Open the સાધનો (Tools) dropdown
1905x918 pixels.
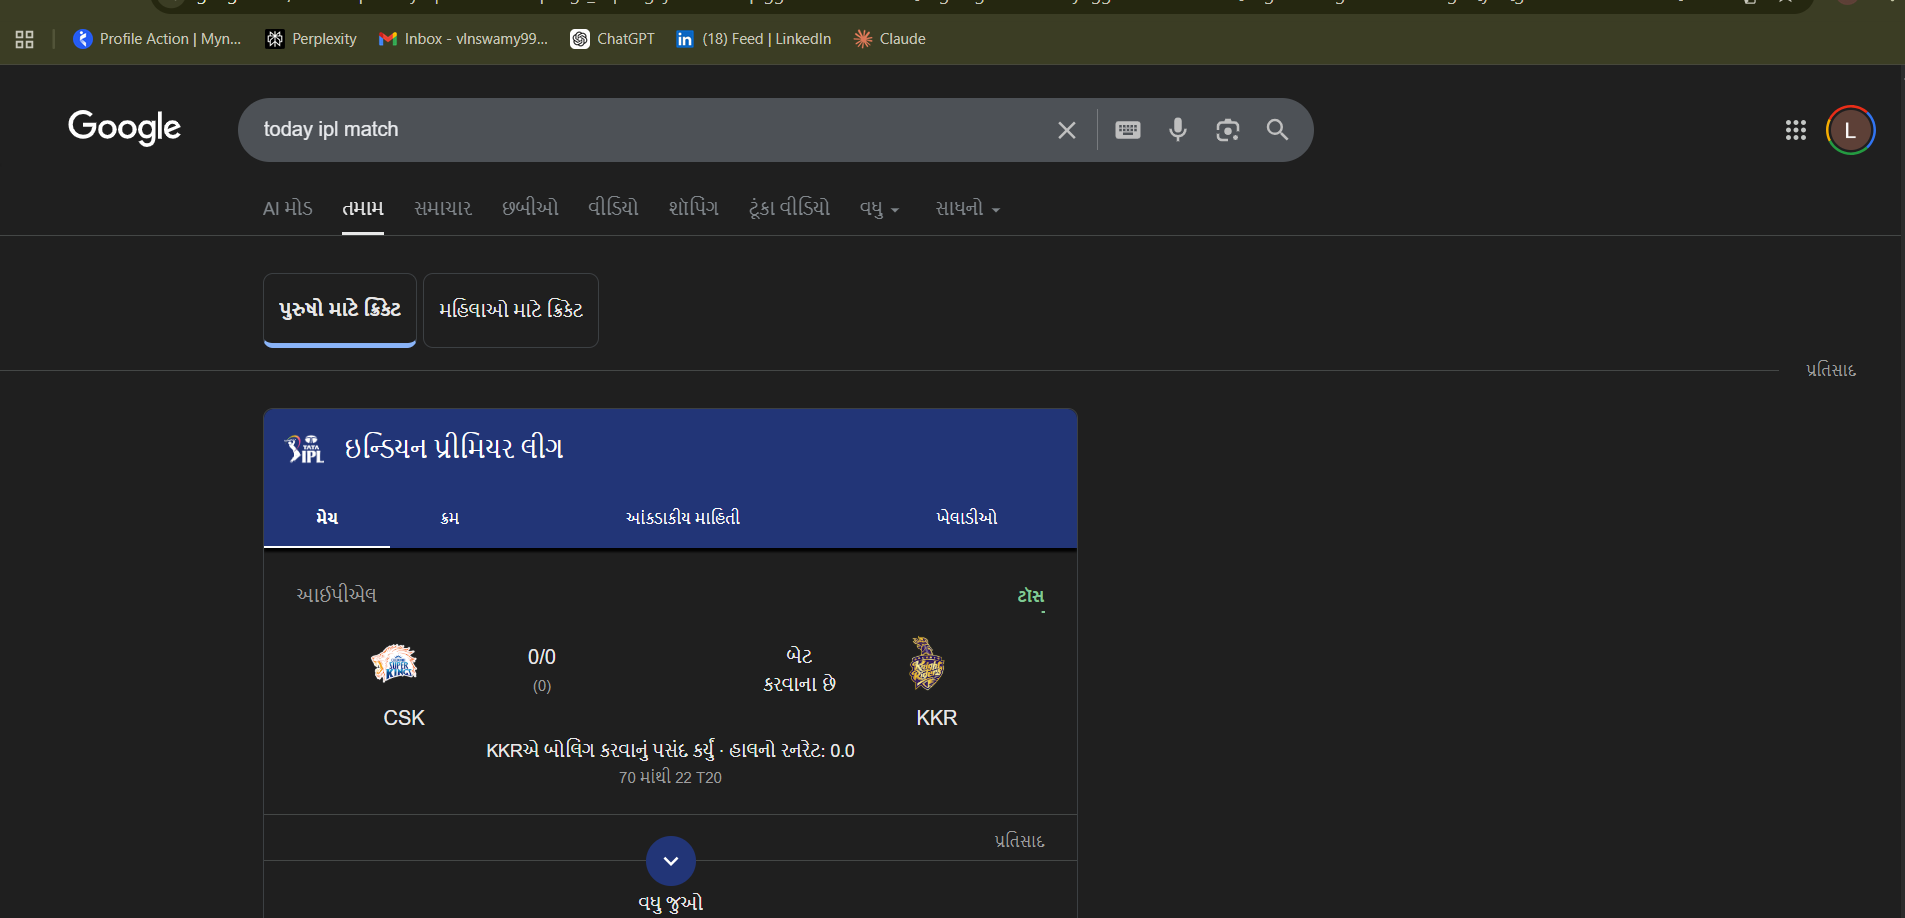click(968, 208)
